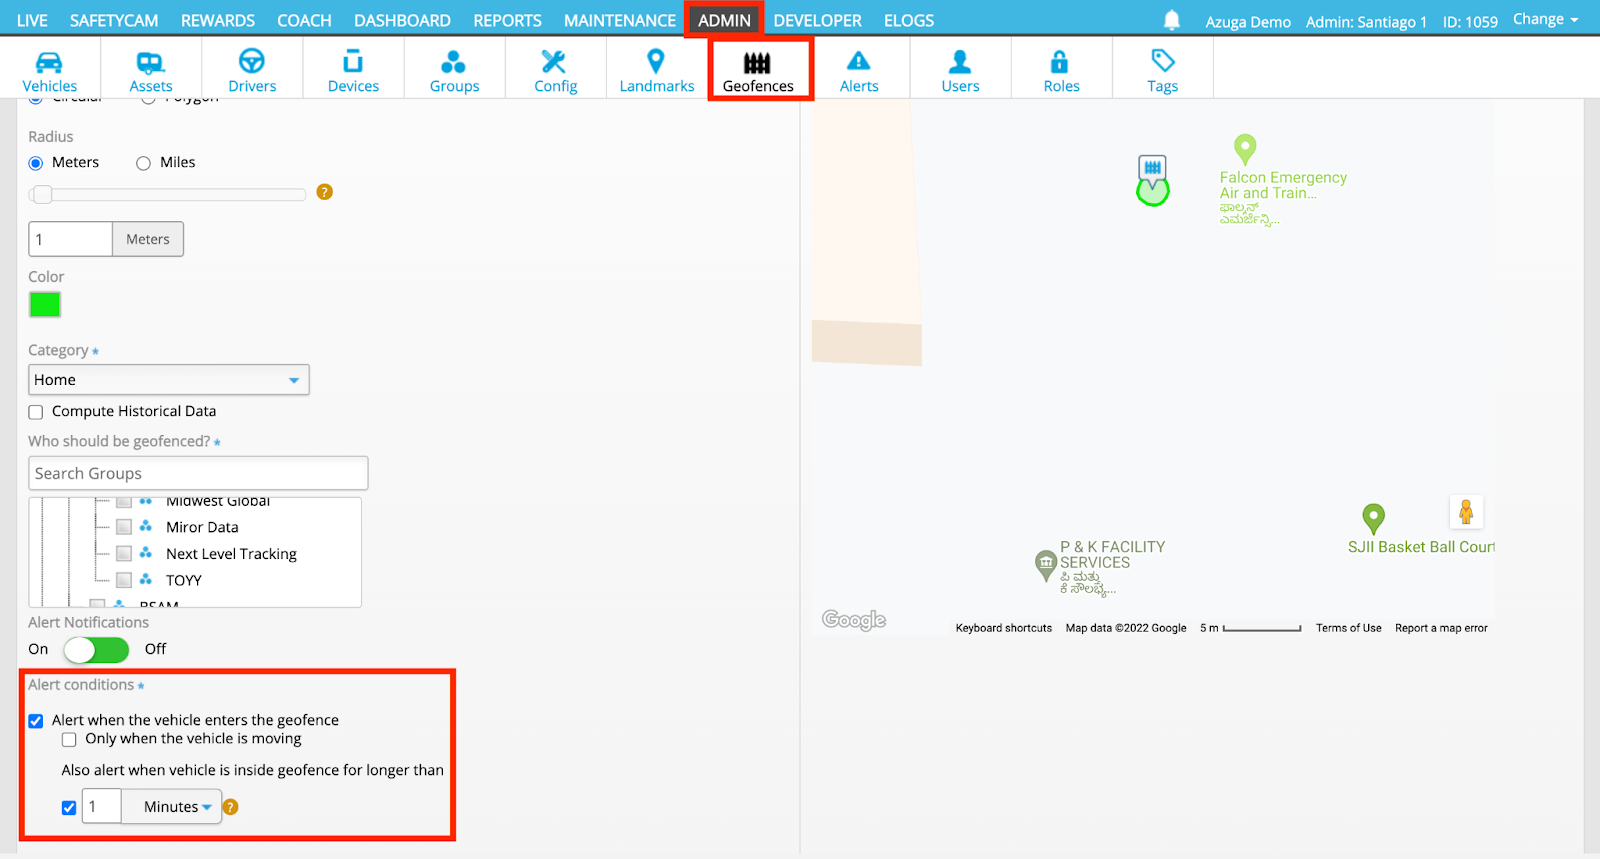Go to the COACH tab

304,20
